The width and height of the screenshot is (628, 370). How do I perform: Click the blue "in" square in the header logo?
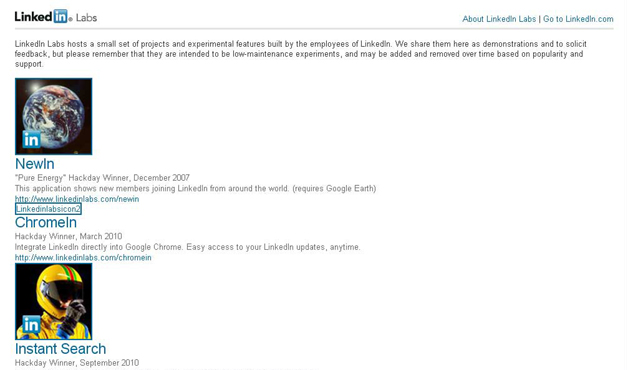[x=60, y=16]
